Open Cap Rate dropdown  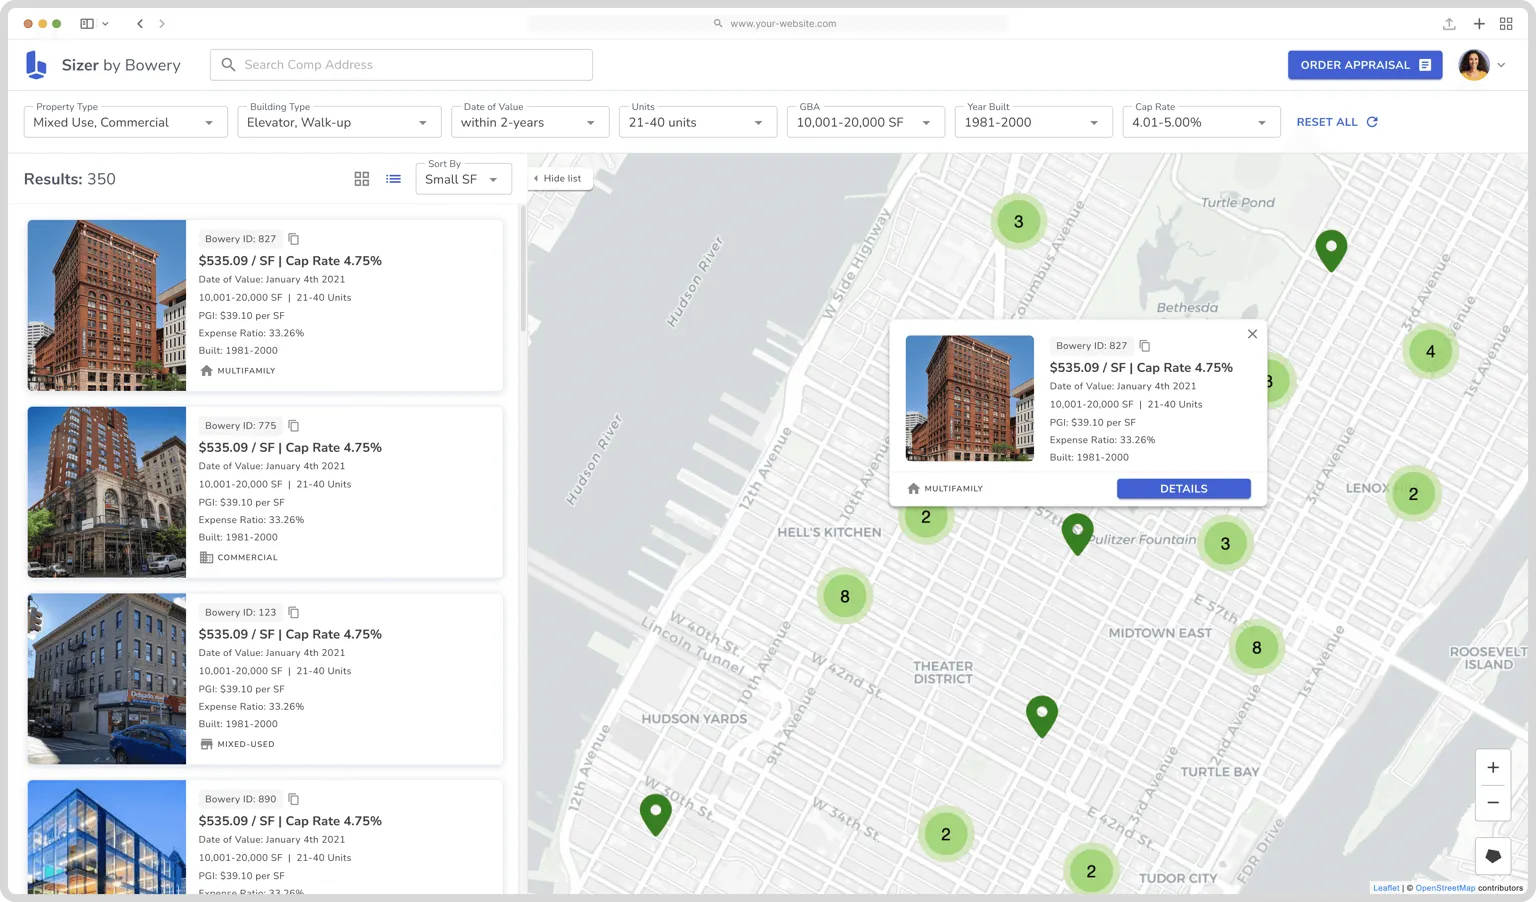1202,122
